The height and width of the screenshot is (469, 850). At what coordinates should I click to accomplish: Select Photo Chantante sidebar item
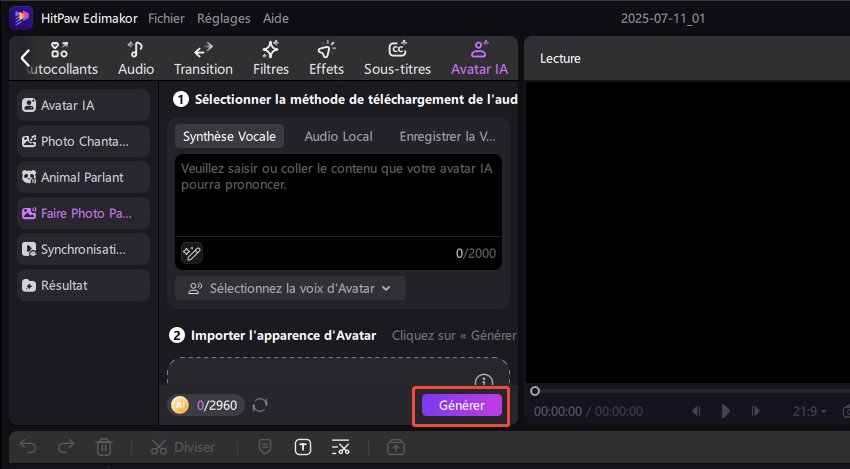coord(83,142)
